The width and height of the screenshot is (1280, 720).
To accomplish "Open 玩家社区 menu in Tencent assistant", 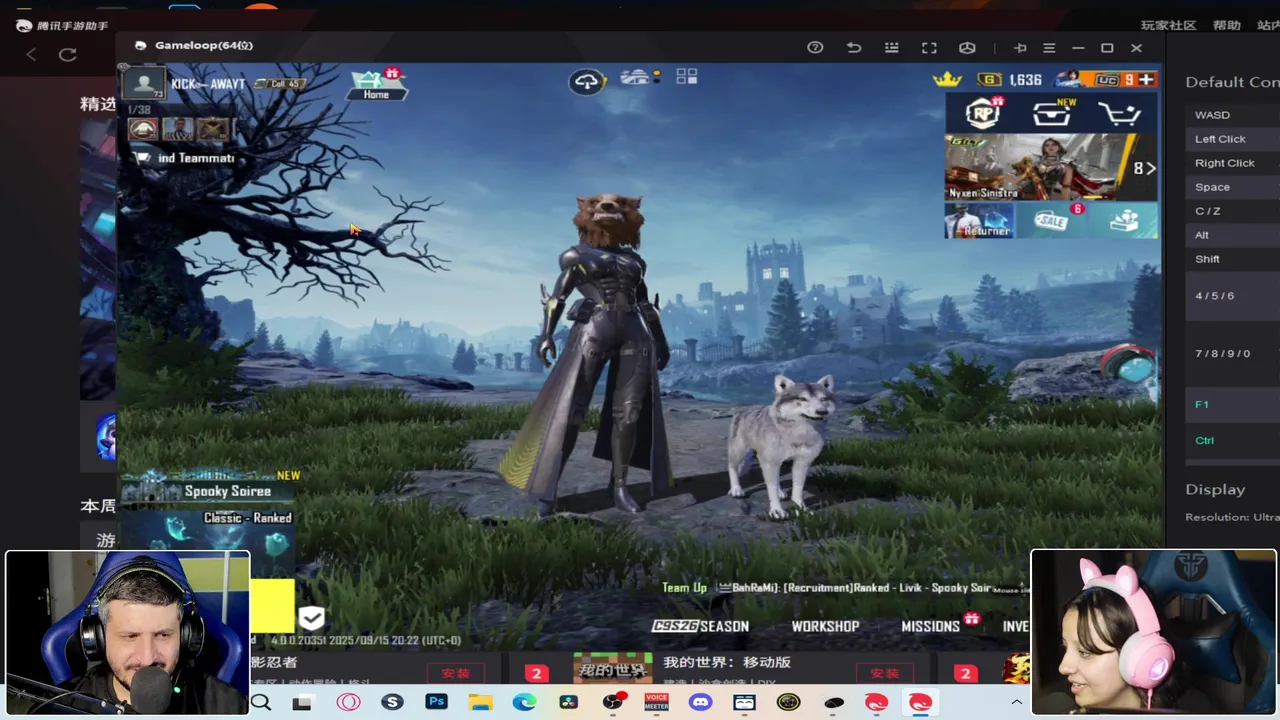I will point(1168,25).
